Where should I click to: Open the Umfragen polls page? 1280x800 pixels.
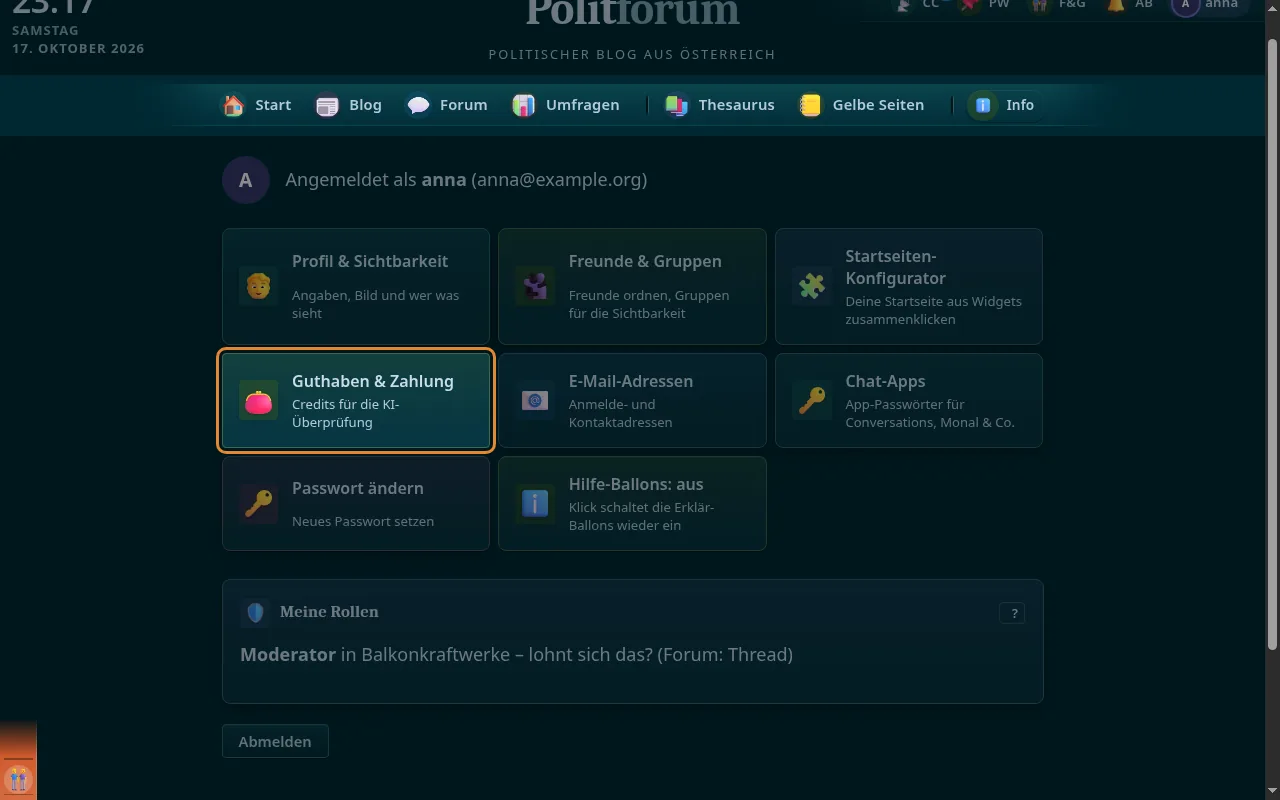click(x=566, y=105)
